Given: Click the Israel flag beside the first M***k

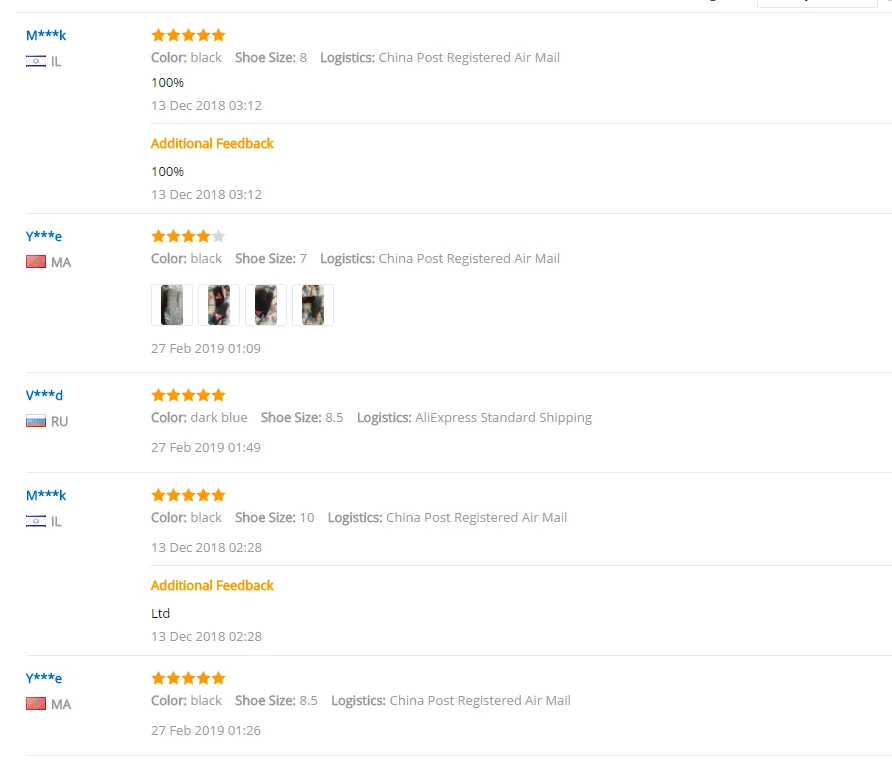Looking at the screenshot, I should pyautogui.click(x=36, y=61).
